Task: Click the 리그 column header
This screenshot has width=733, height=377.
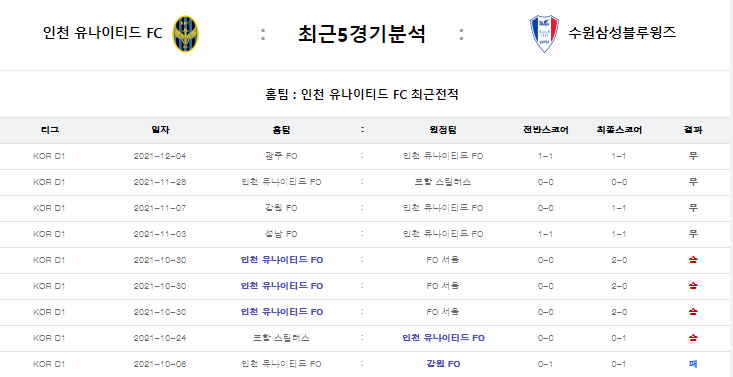Action: click(x=49, y=130)
